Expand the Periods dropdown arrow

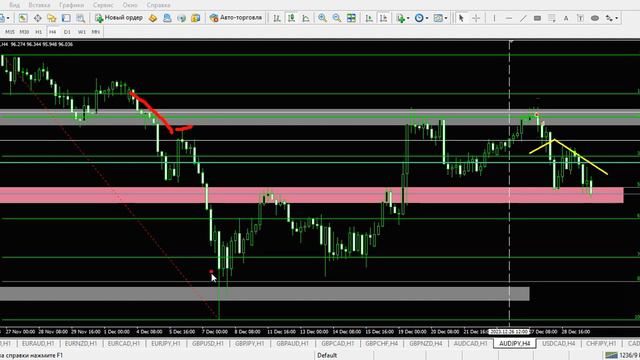427,18
